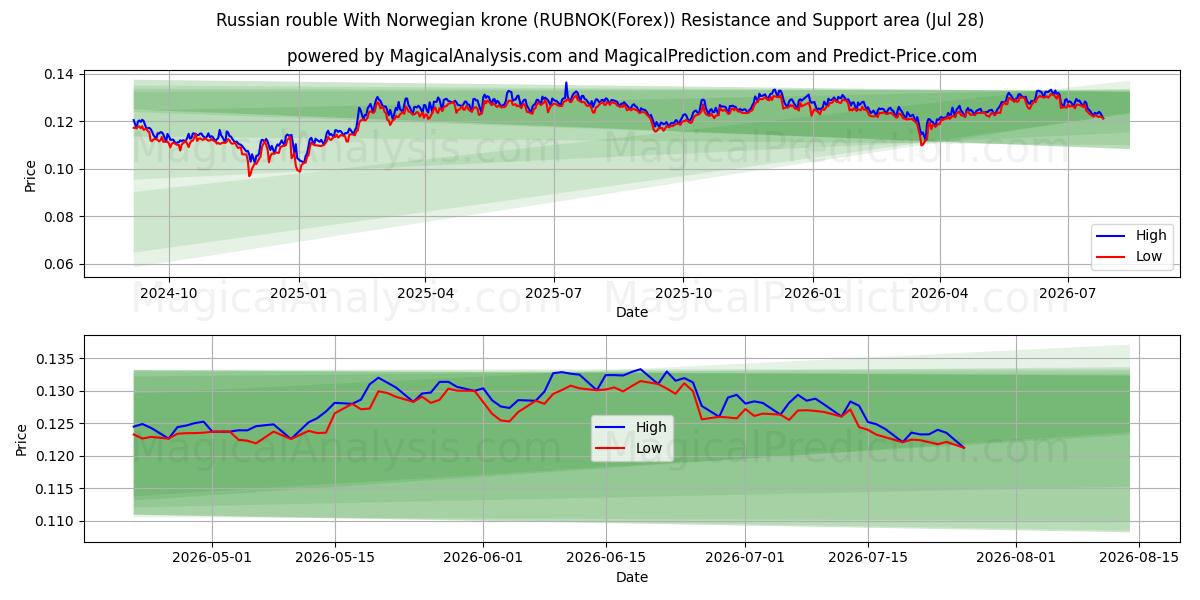The height and width of the screenshot is (600, 1200).
Task: Click the 2026-05-01 date tick label
Action: (x=211, y=558)
